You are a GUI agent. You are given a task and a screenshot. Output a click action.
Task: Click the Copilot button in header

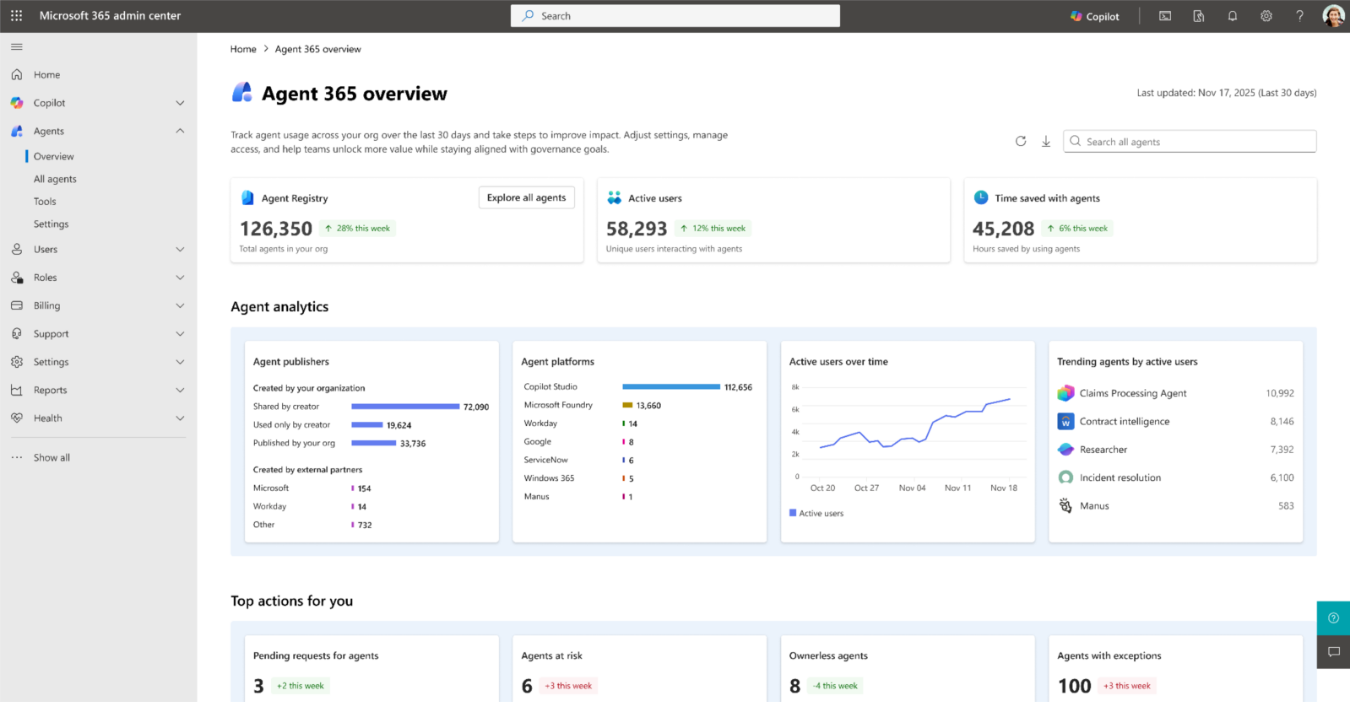(1095, 16)
